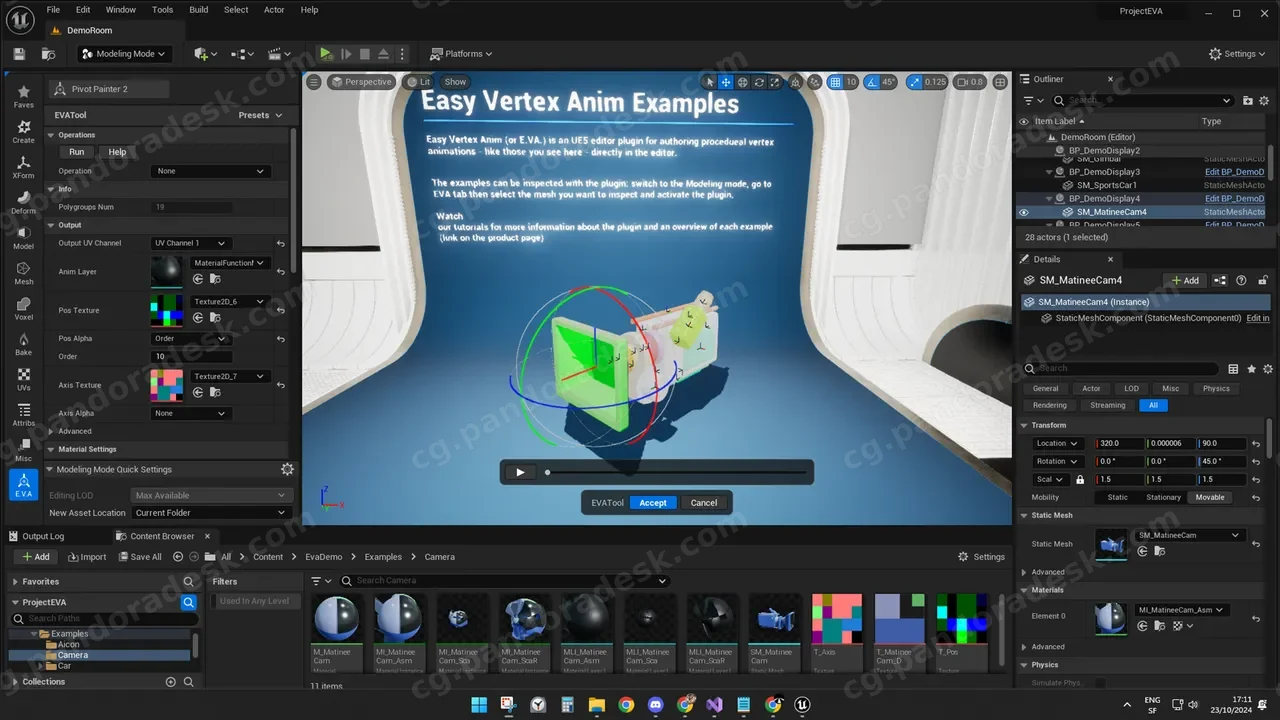Select the Create tool category
The height and width of the screenshot is (720, 1280).
[24, 131]
